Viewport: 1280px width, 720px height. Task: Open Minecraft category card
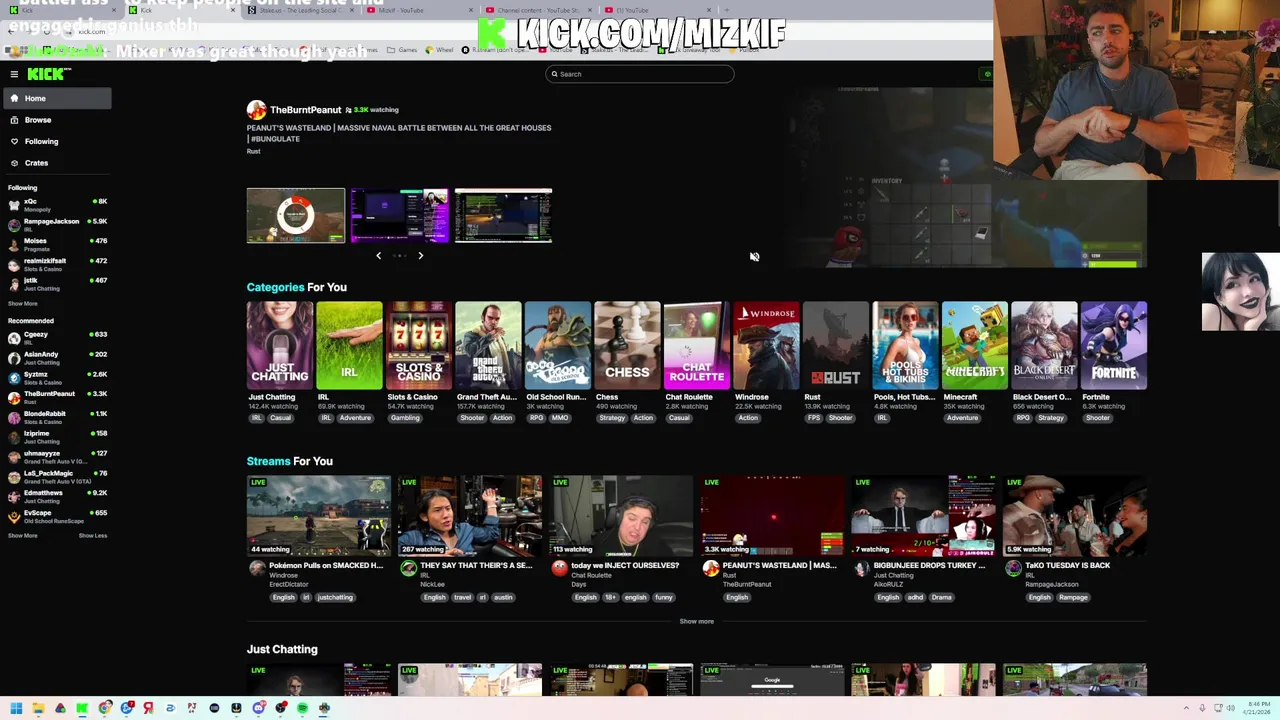pyautogui.click(x=975, y=345)
